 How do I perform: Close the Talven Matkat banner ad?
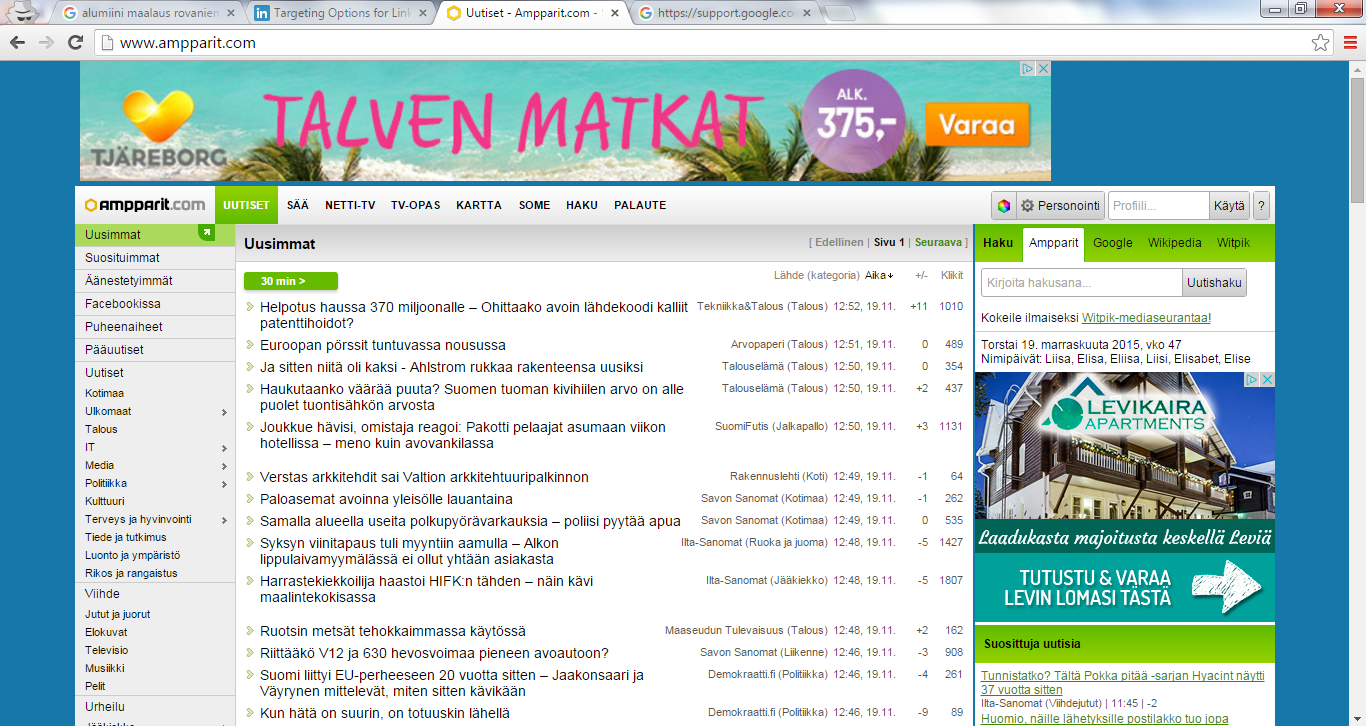pyautogui.click(x=1043, y=69)
